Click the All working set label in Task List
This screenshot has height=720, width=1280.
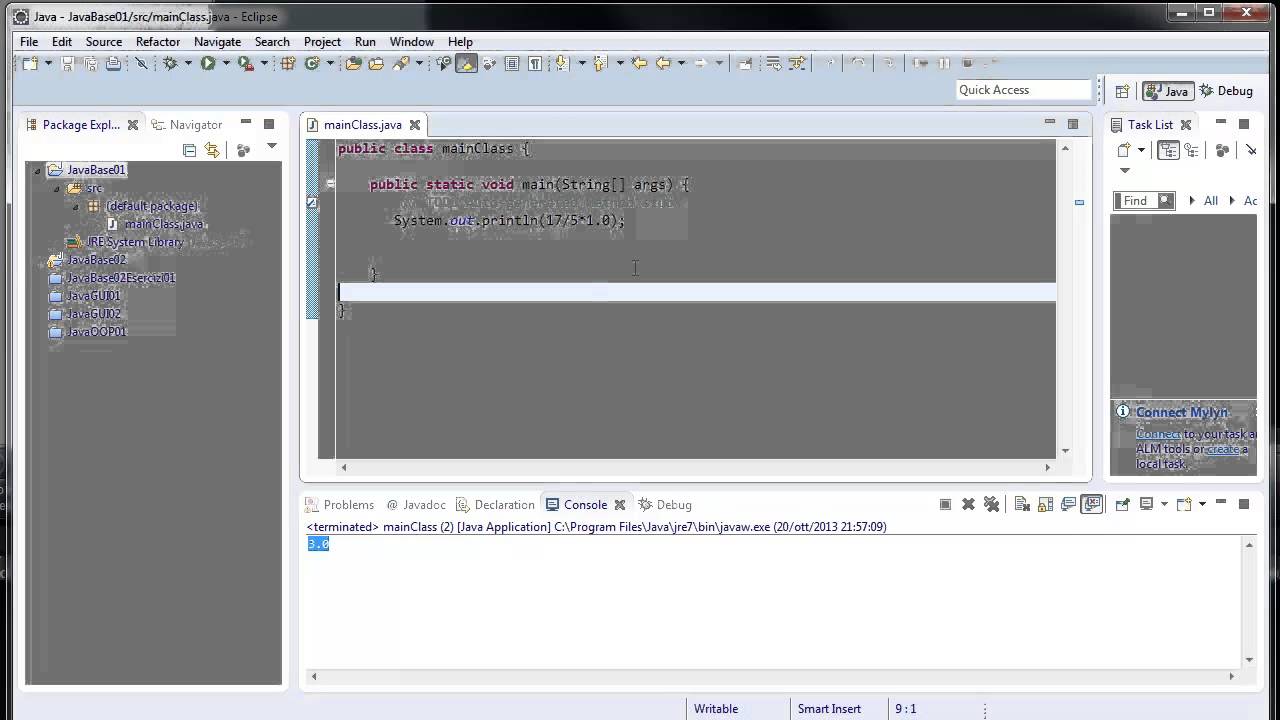click(1211, 201)
